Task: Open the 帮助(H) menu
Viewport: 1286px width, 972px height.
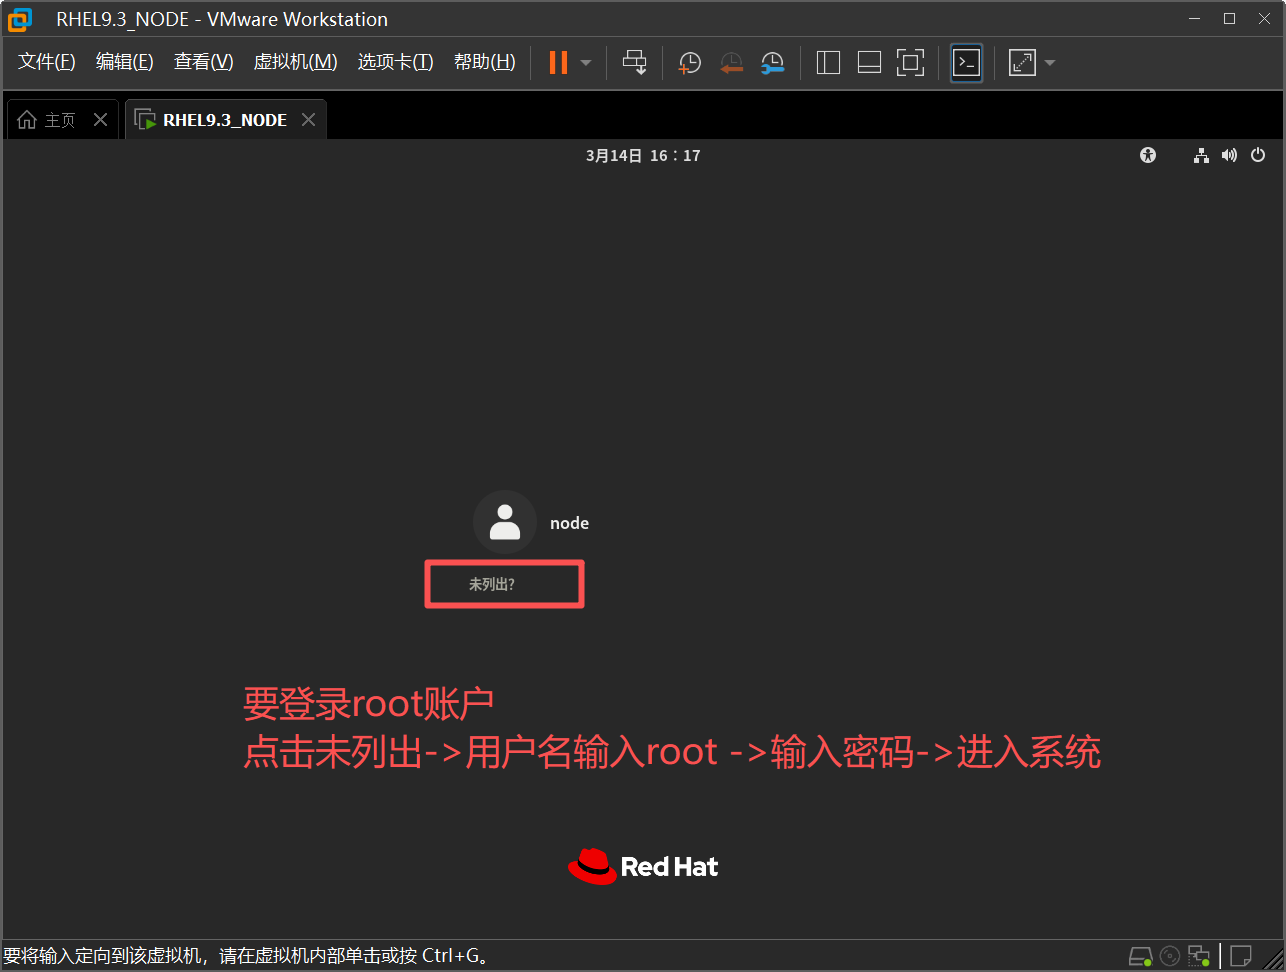Action: point(485,62)
